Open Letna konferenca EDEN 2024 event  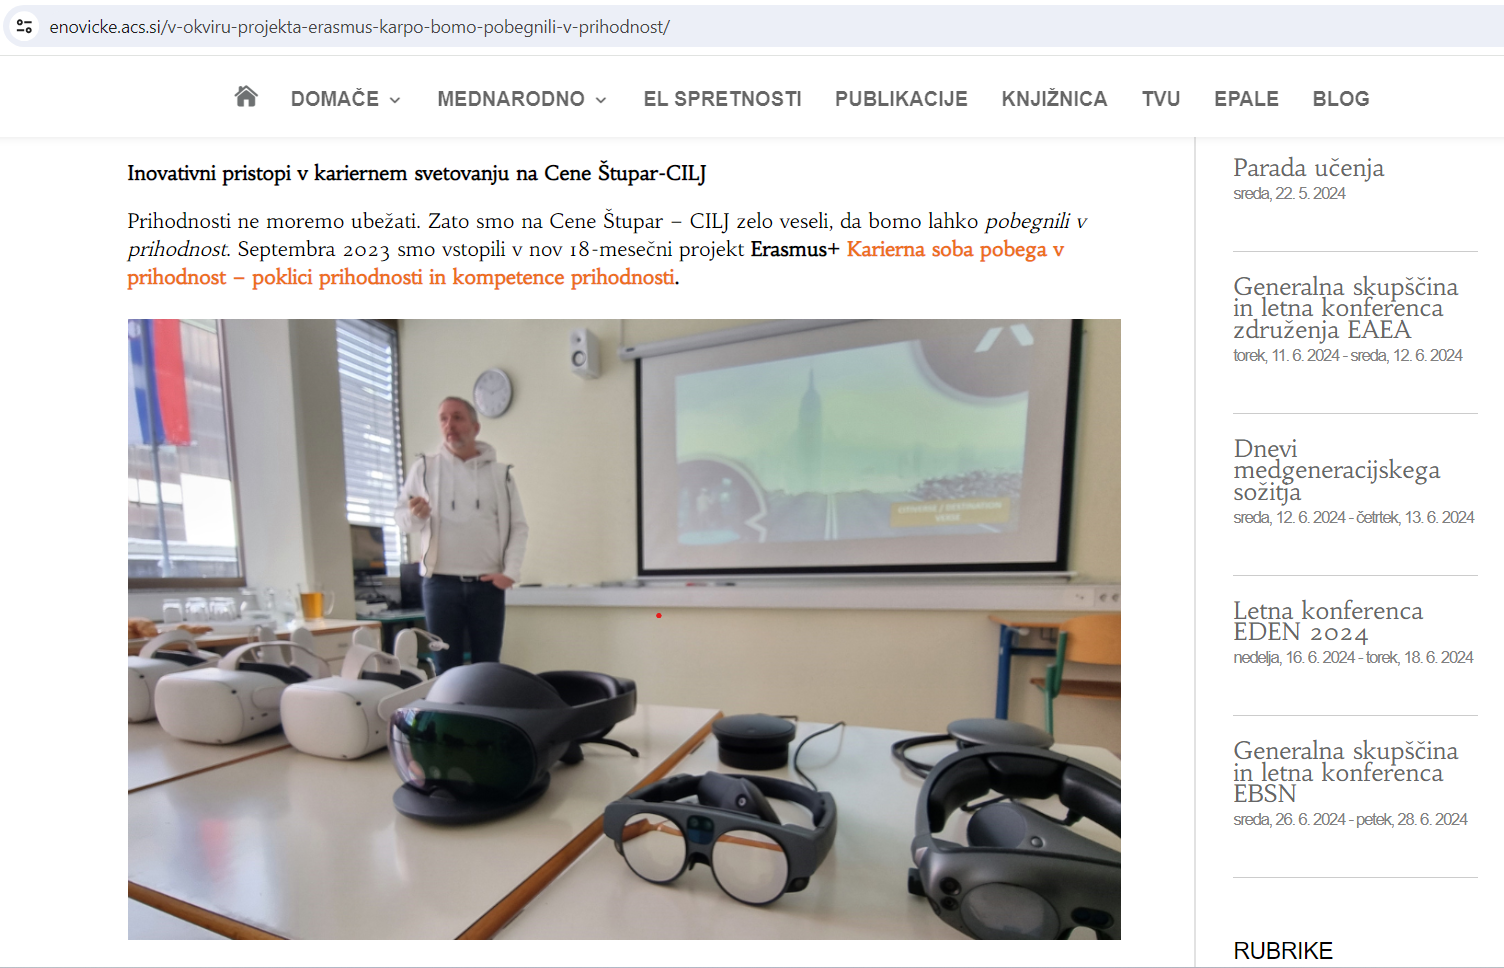[x=1327, y=621]
